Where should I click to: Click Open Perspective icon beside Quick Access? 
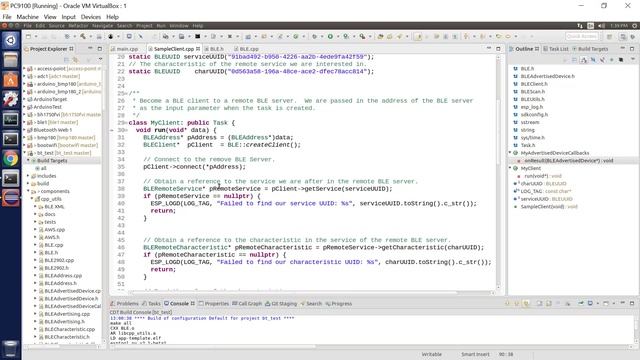tap(609, 37)
